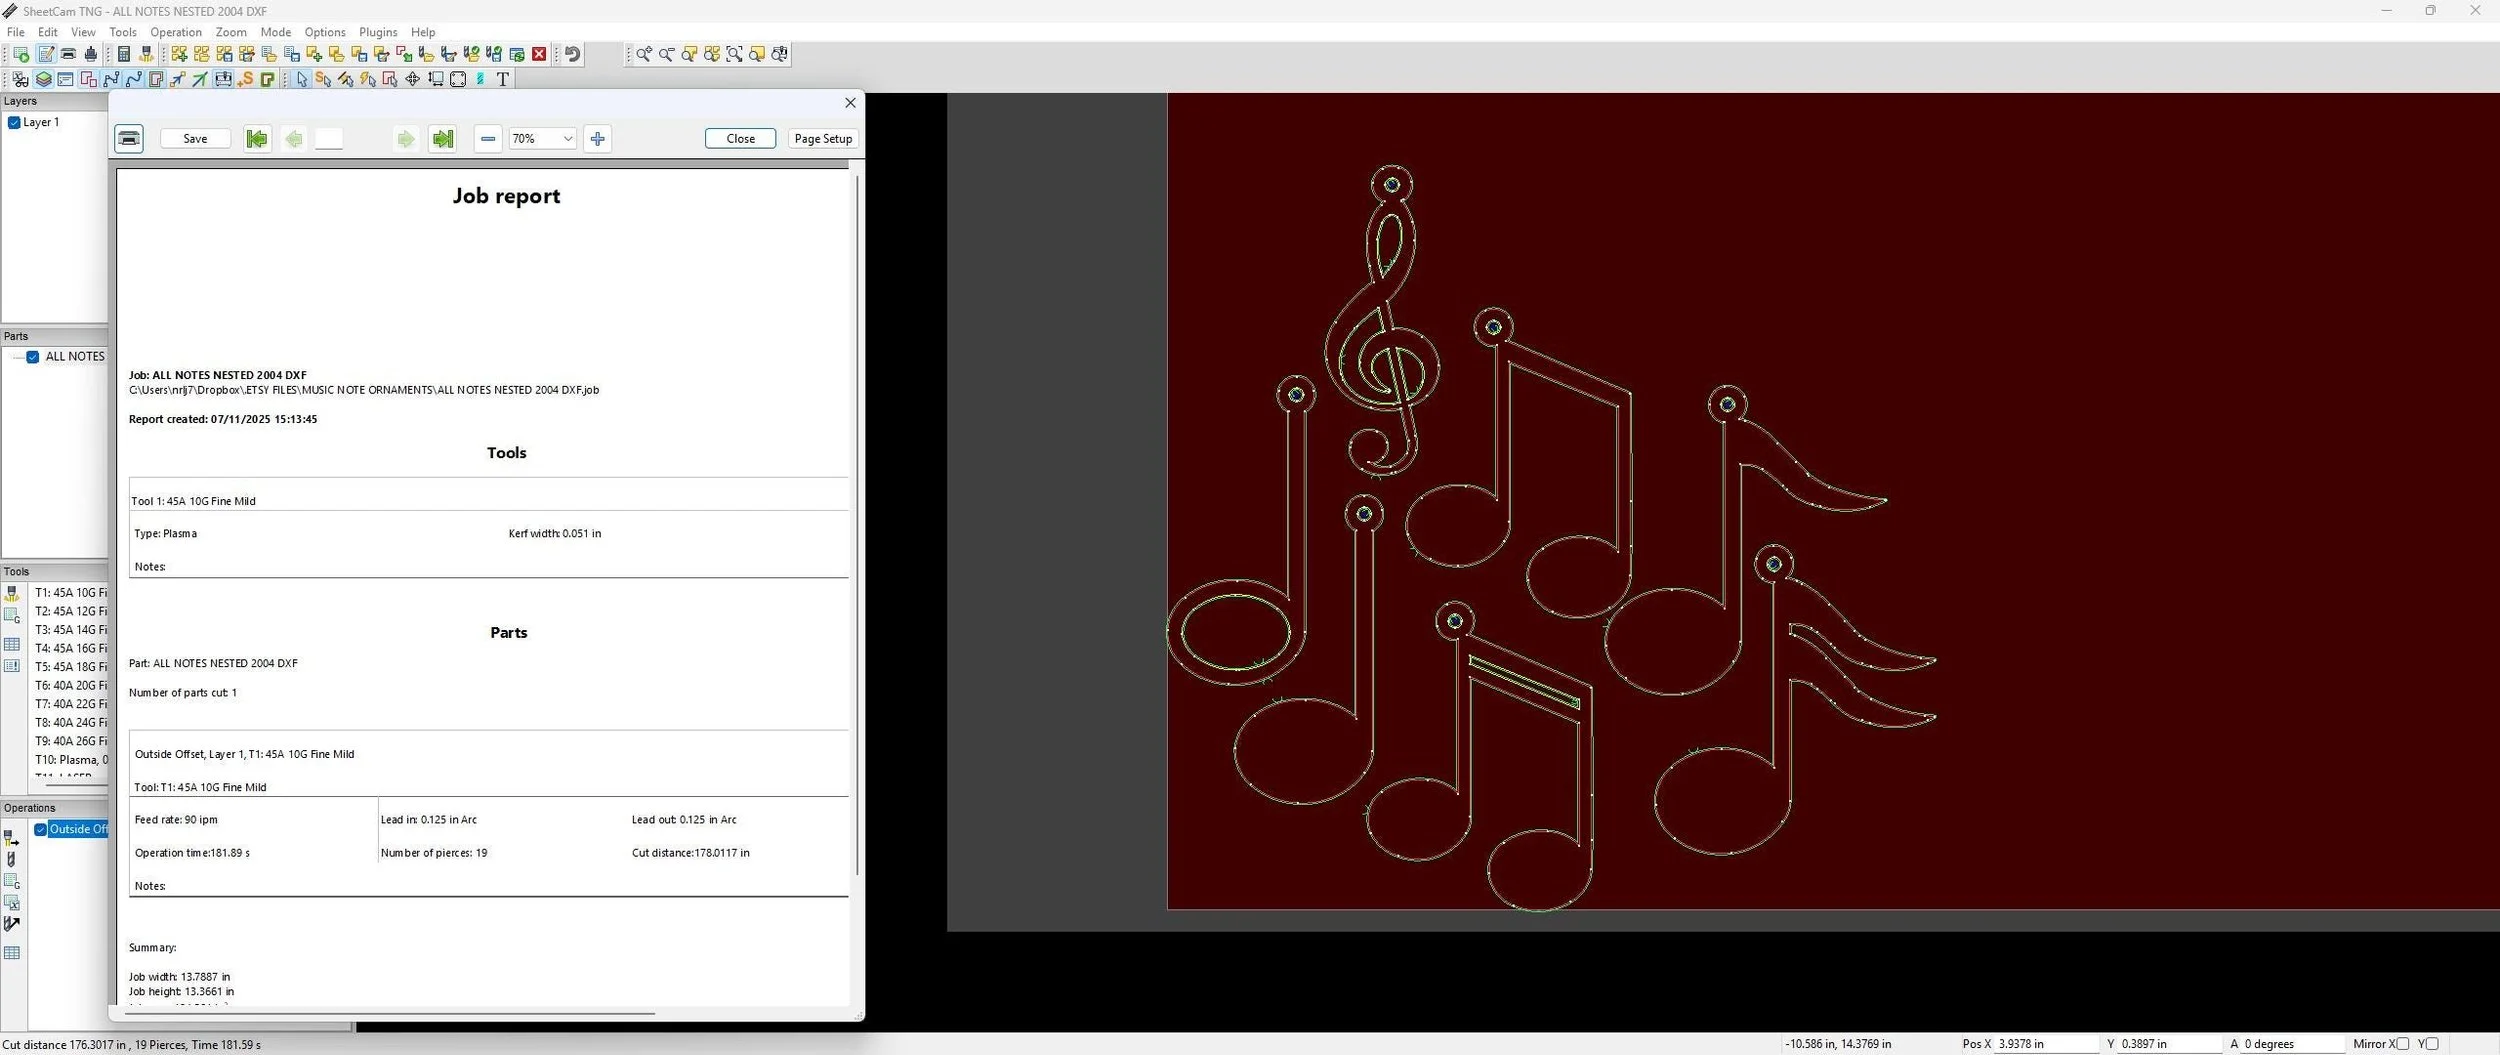Open the Operation menu

[176, 32]
